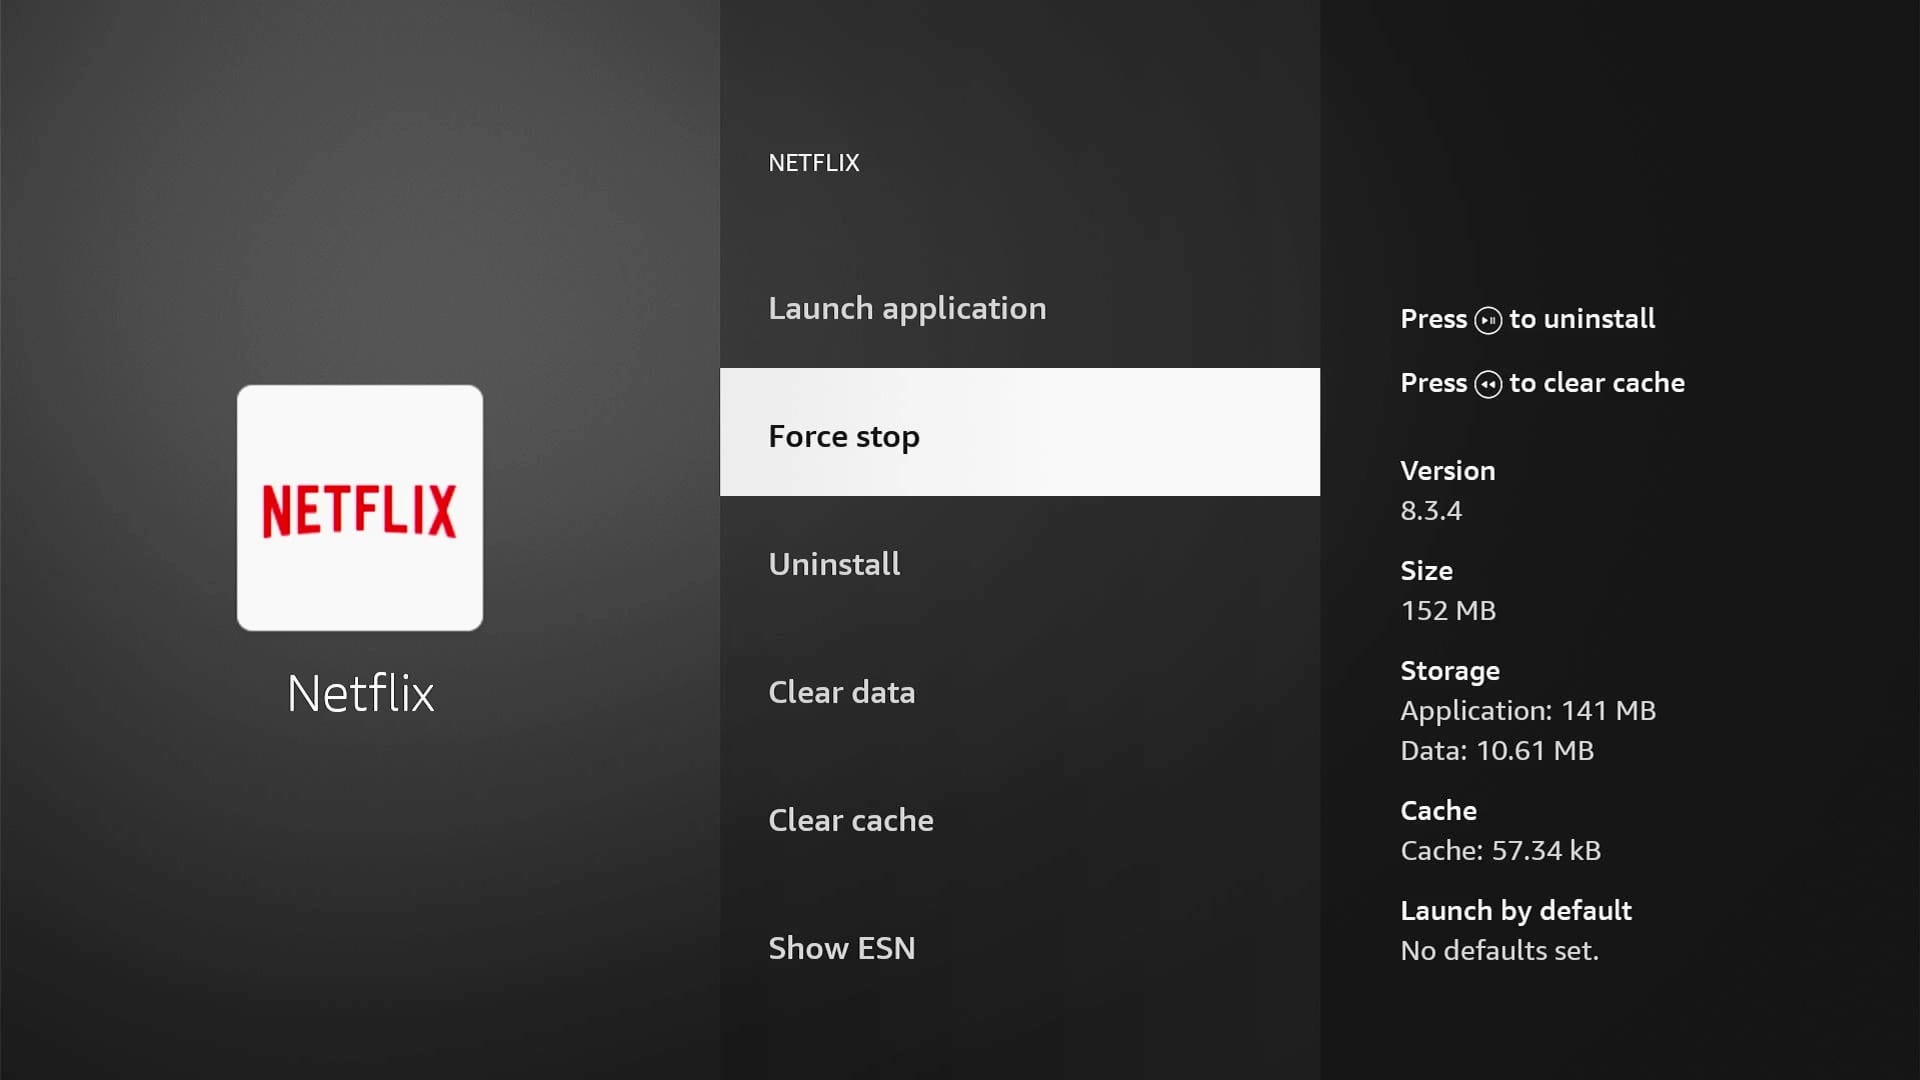Click the Launch by default heading
This screenshot has height=1080, width=1920.
(1516, 911)
